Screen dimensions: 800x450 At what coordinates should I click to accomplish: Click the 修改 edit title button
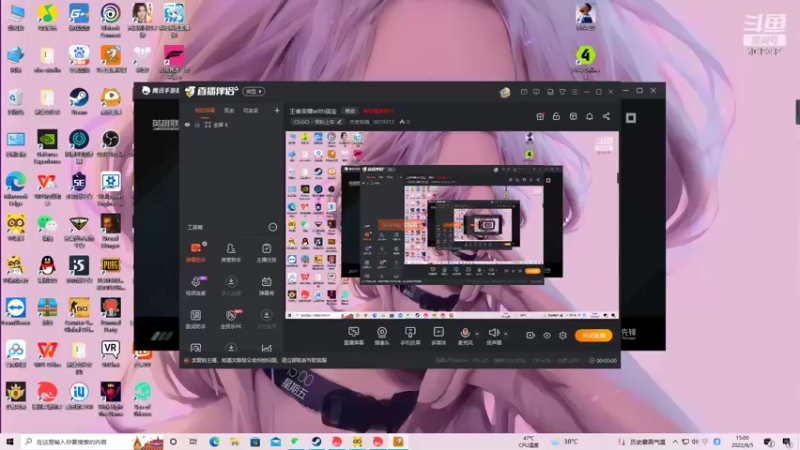(349, 111)
